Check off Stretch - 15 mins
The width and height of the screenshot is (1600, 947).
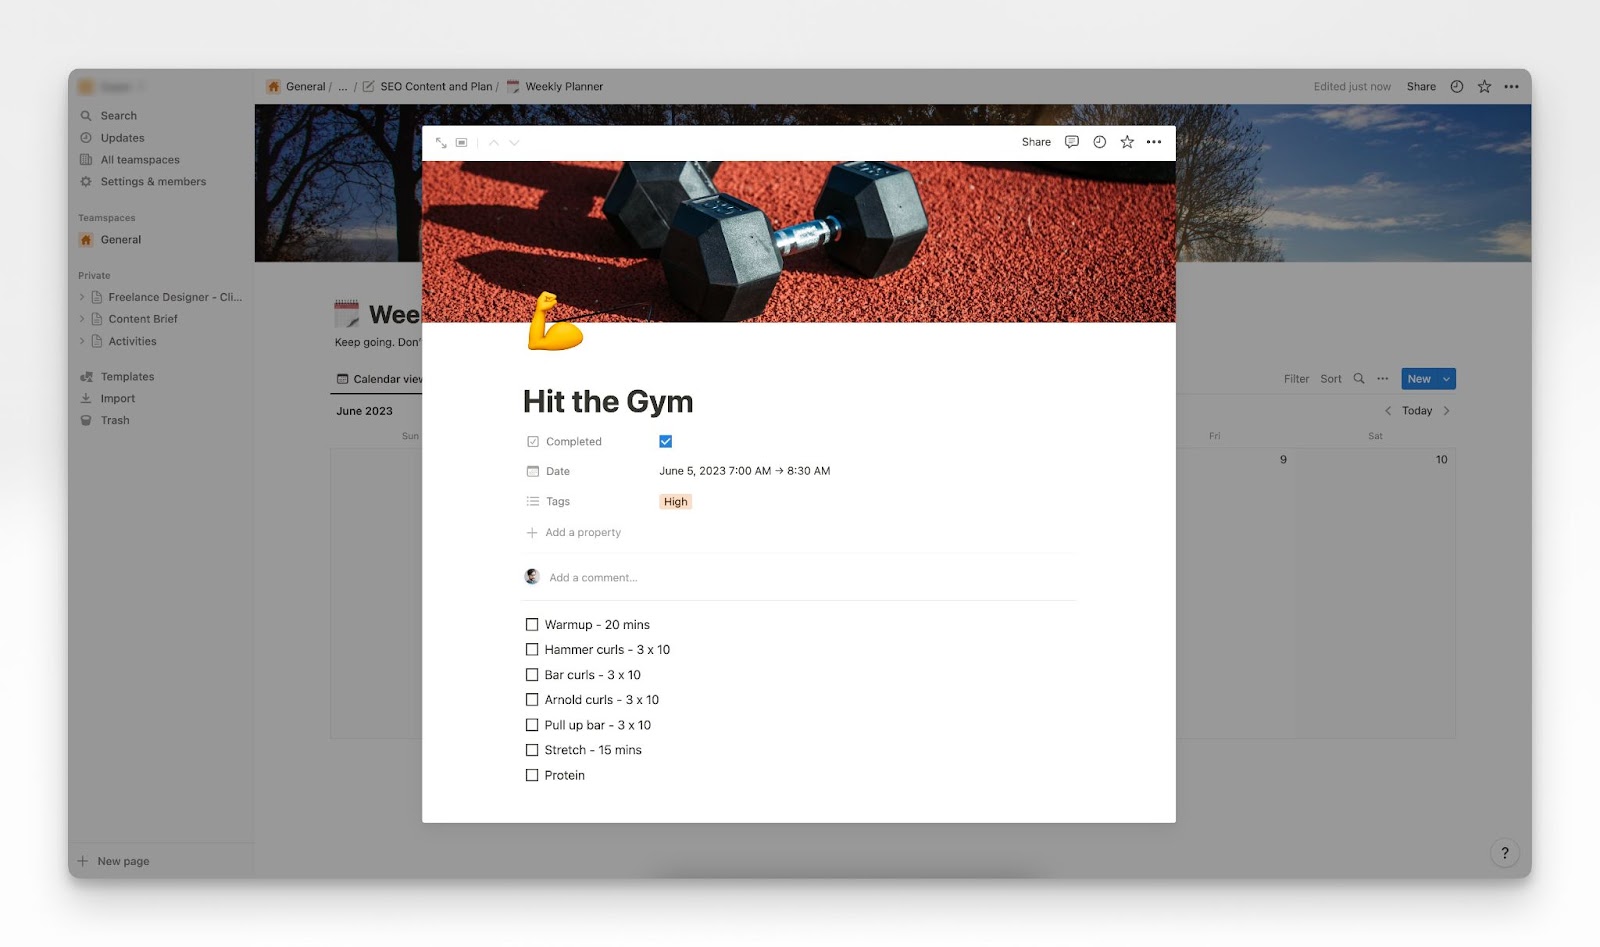point(532,750)
